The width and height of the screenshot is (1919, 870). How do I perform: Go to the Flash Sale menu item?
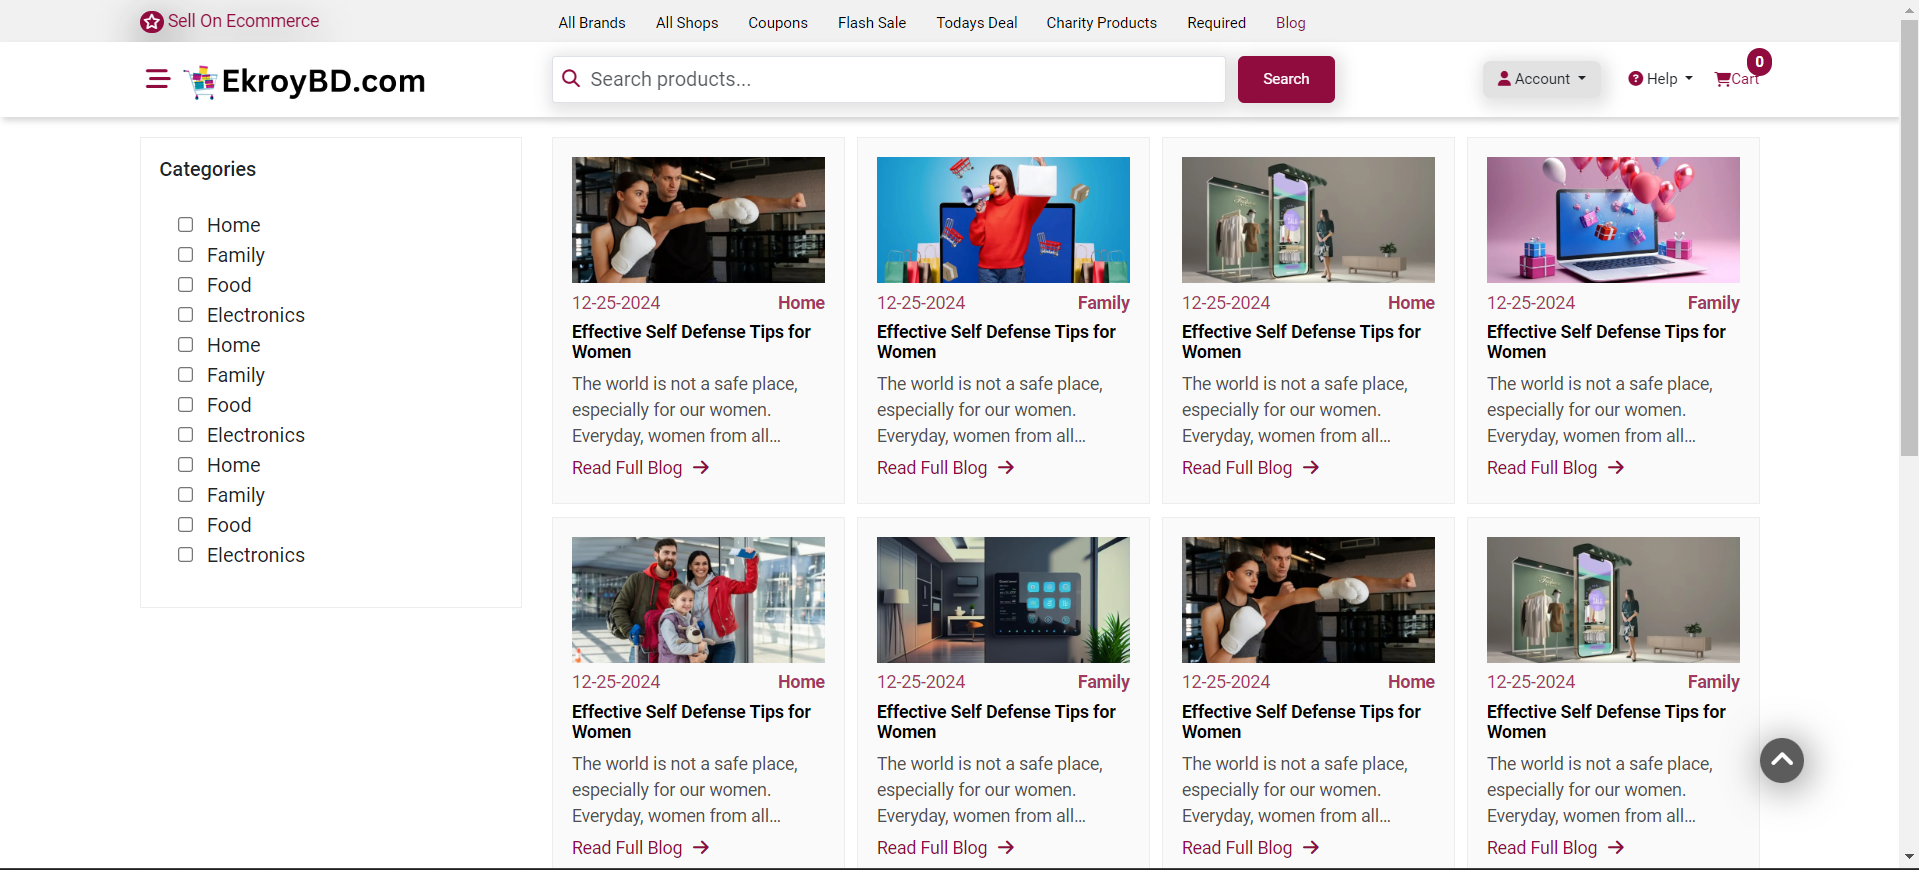871,23
